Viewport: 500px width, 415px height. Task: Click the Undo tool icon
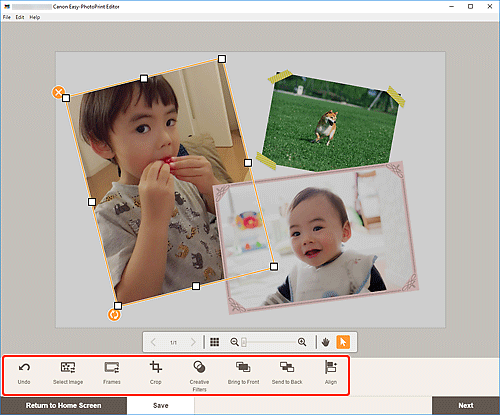pyautogui.click(x=24, y=367)
